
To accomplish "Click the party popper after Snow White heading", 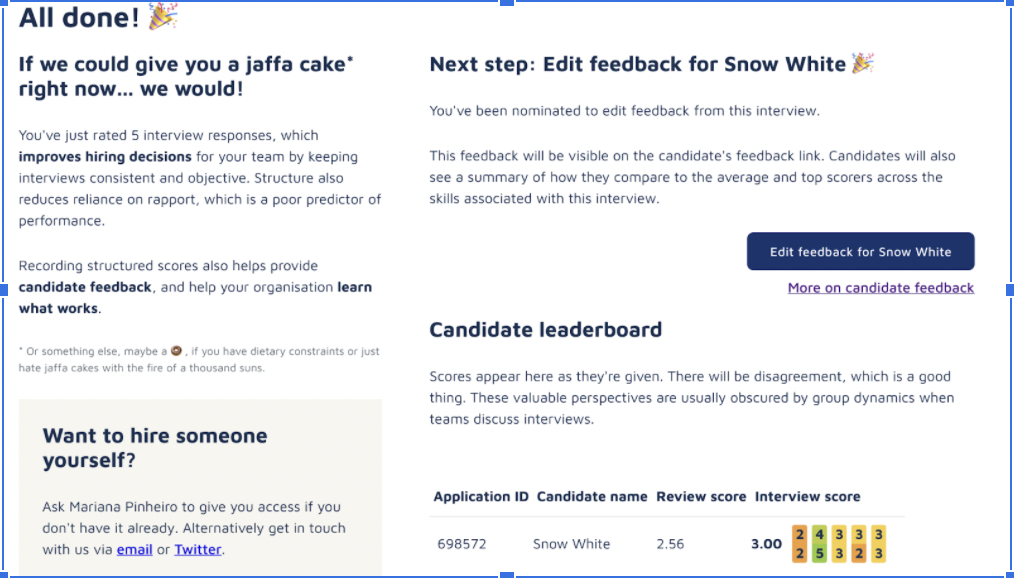I will tap(863, 64).
